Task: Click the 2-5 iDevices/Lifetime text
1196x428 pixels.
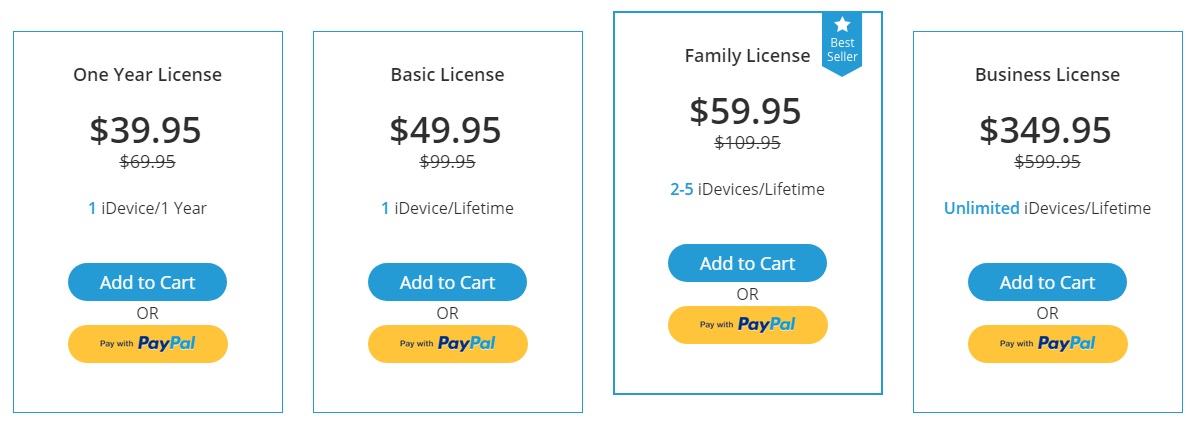Action: (x=747, y=189)
